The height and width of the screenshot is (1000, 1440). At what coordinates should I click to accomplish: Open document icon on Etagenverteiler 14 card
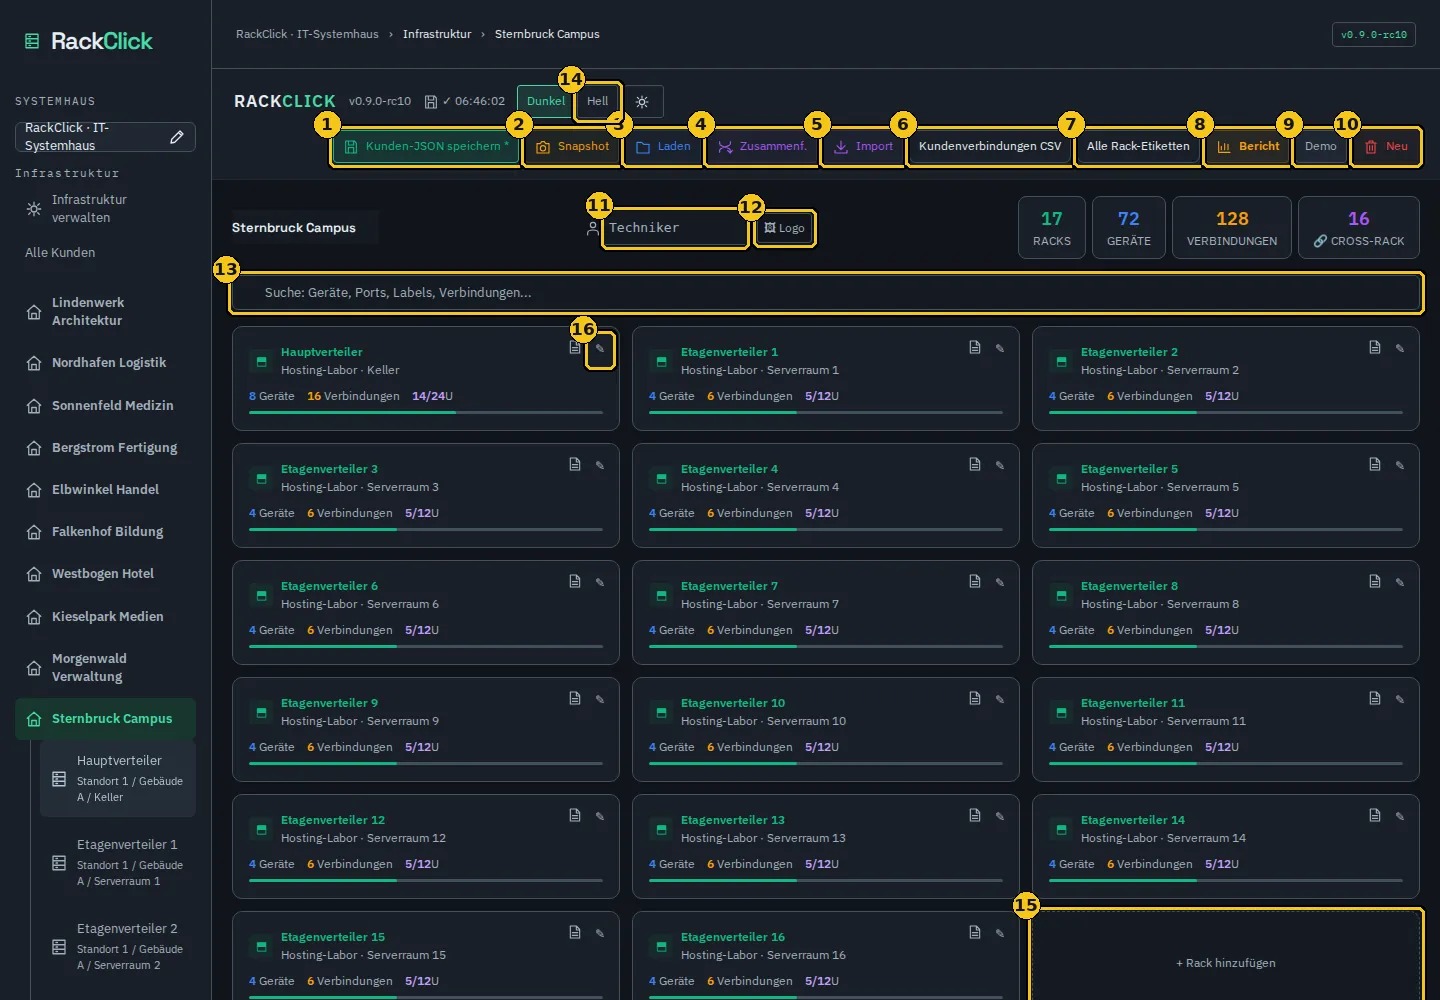click(x=1375, y=815)
